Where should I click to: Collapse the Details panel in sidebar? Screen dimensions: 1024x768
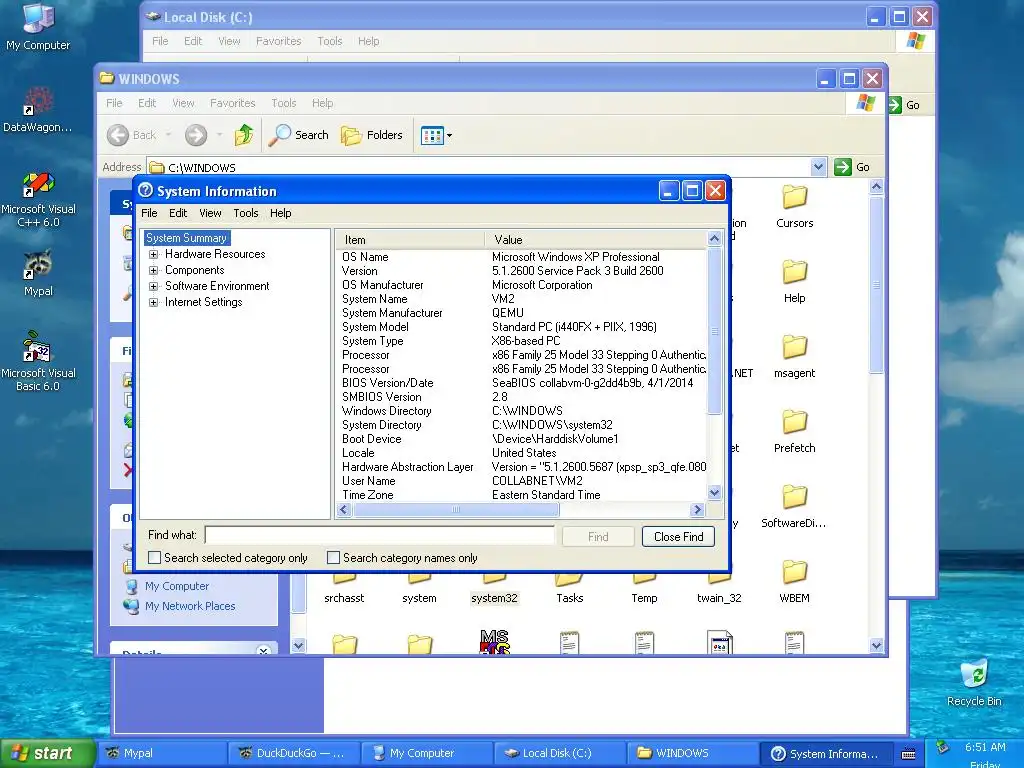coord(263,650)
